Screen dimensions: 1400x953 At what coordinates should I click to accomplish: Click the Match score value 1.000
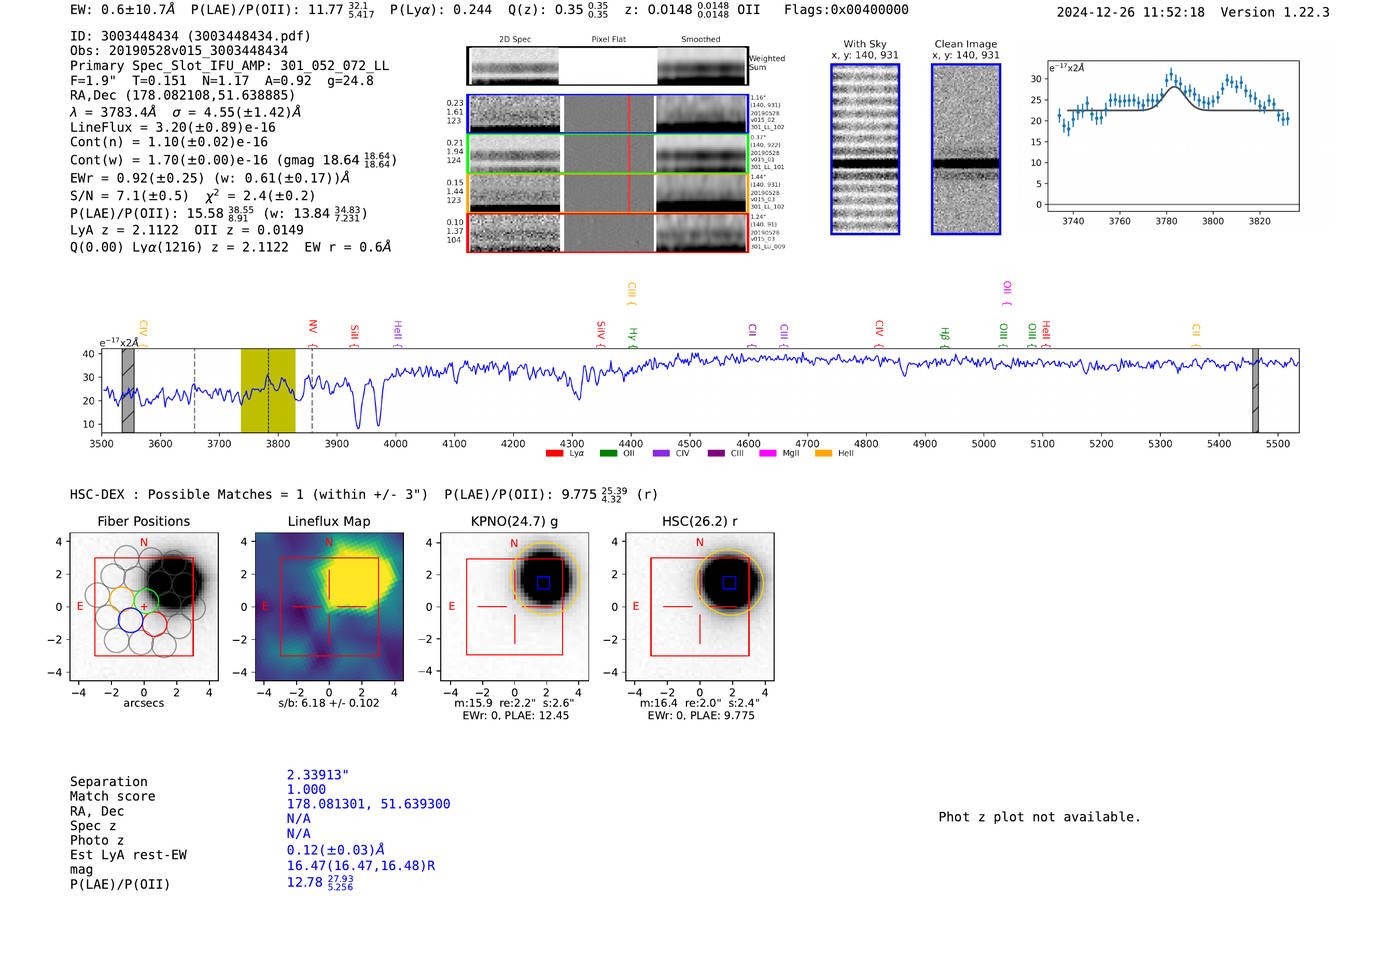(306, 790)
